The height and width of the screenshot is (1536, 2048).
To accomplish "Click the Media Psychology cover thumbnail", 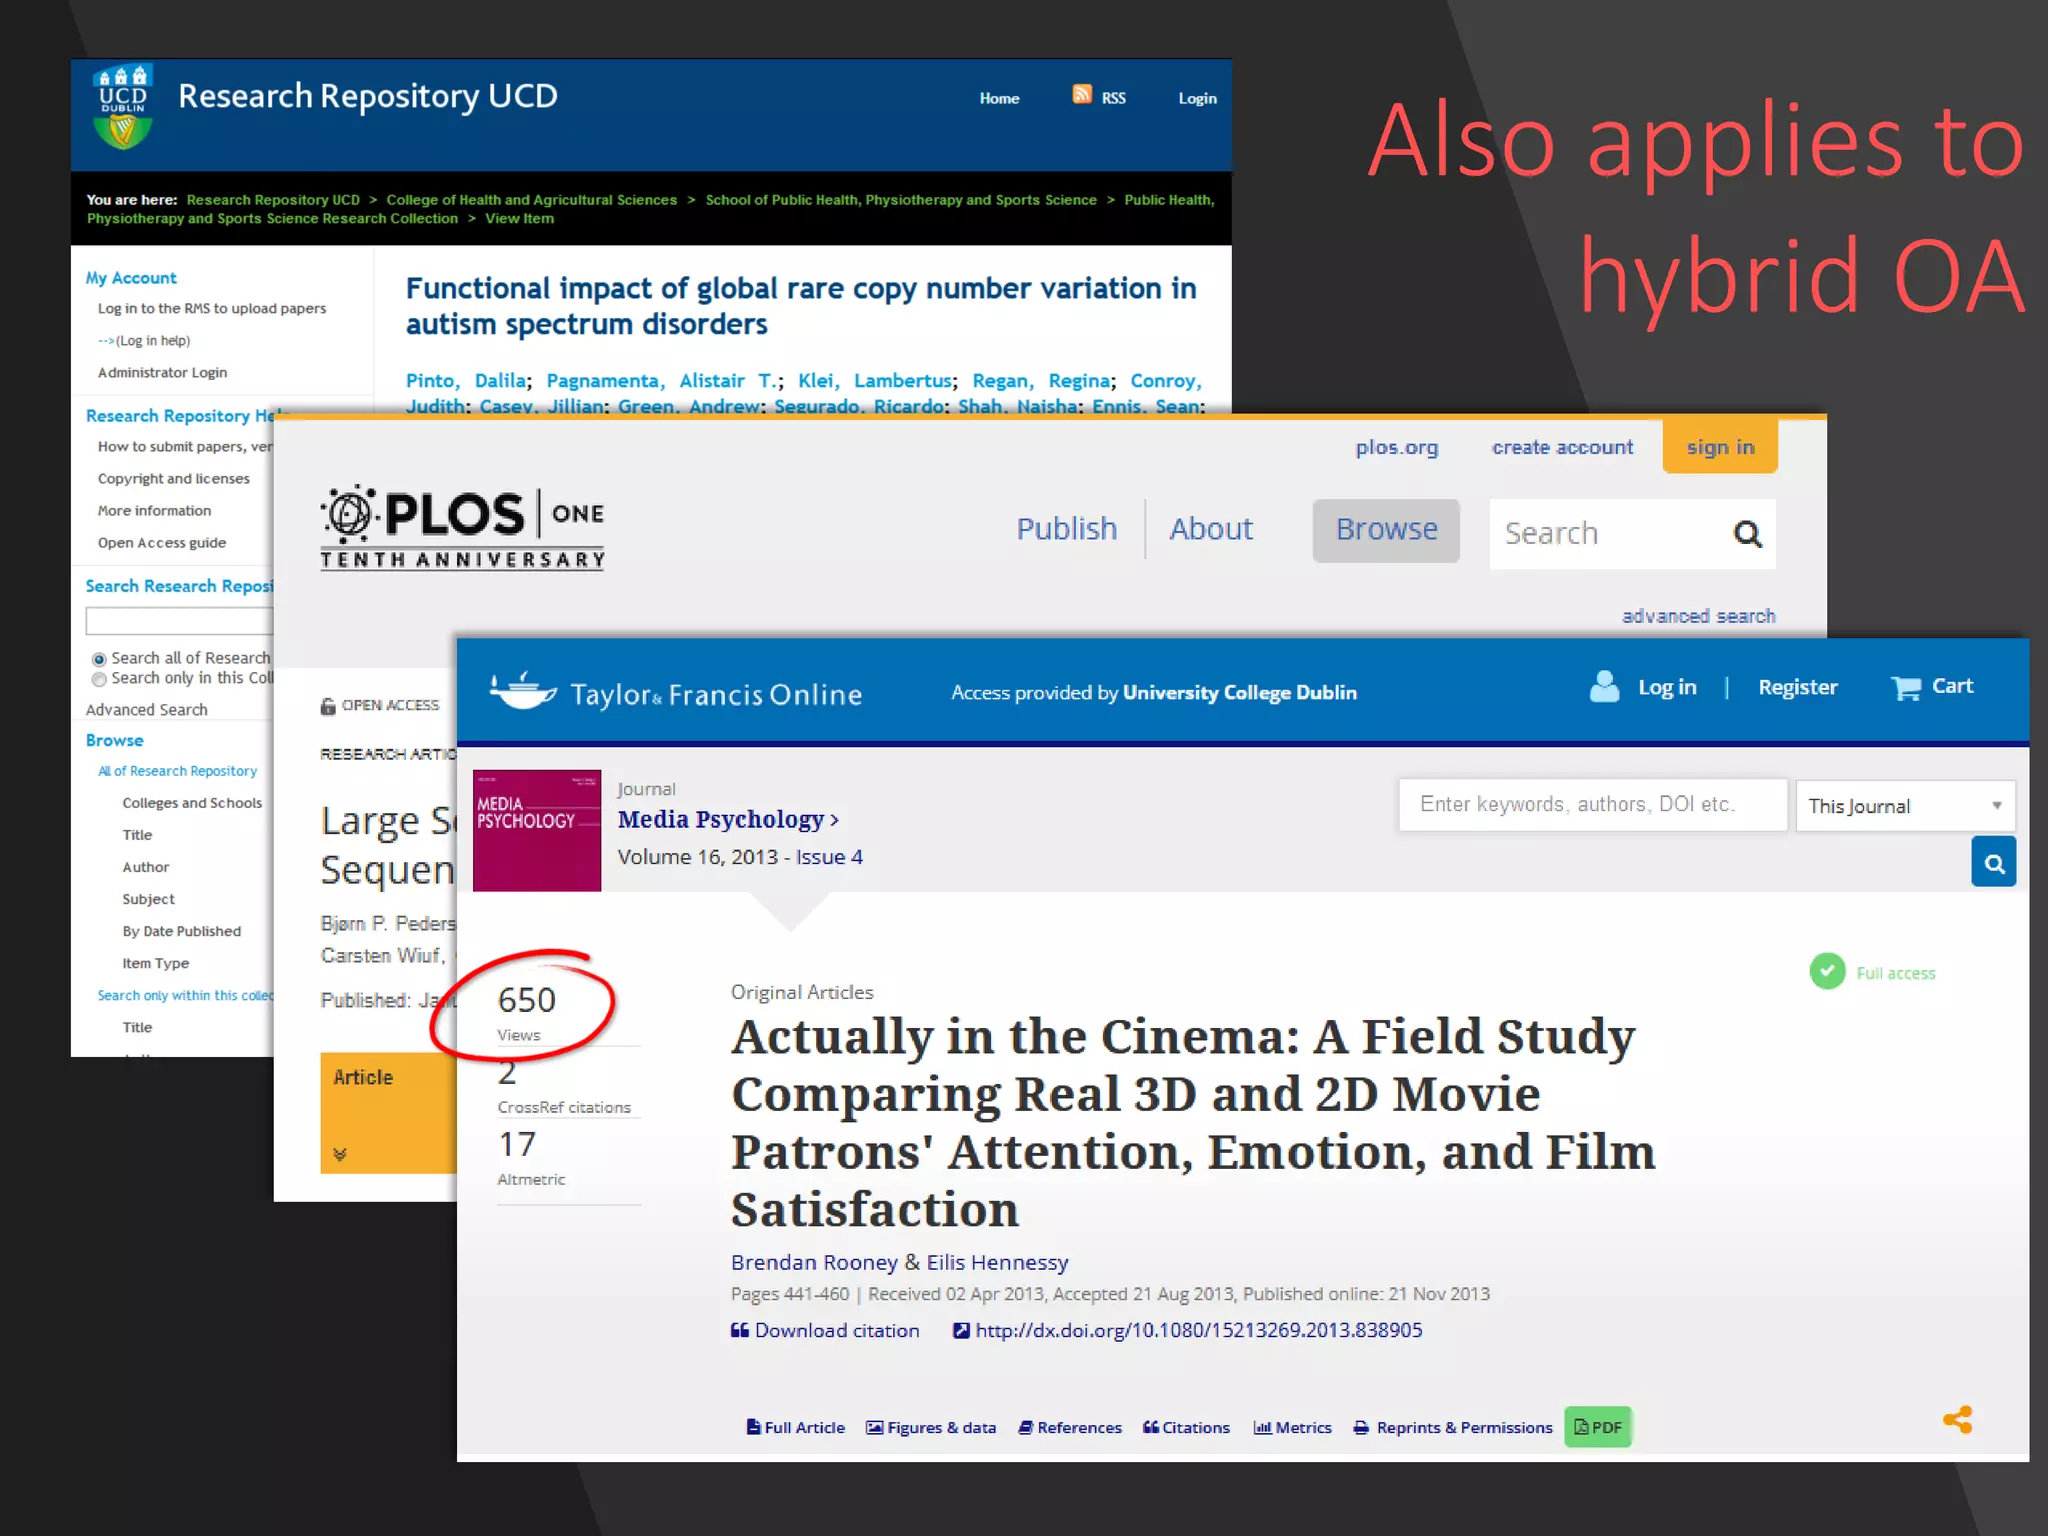I will pyautogui.click(x=537, y=830).
